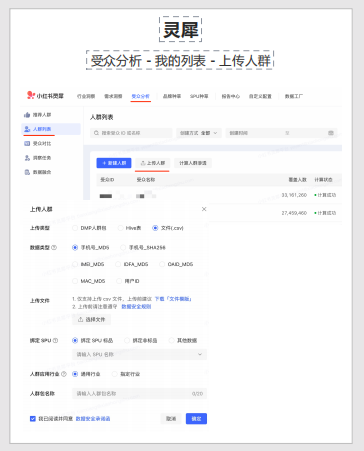The image size is (364, 451).
Task: Click the blue 确定 confirm button
Action: click(196, 419)
